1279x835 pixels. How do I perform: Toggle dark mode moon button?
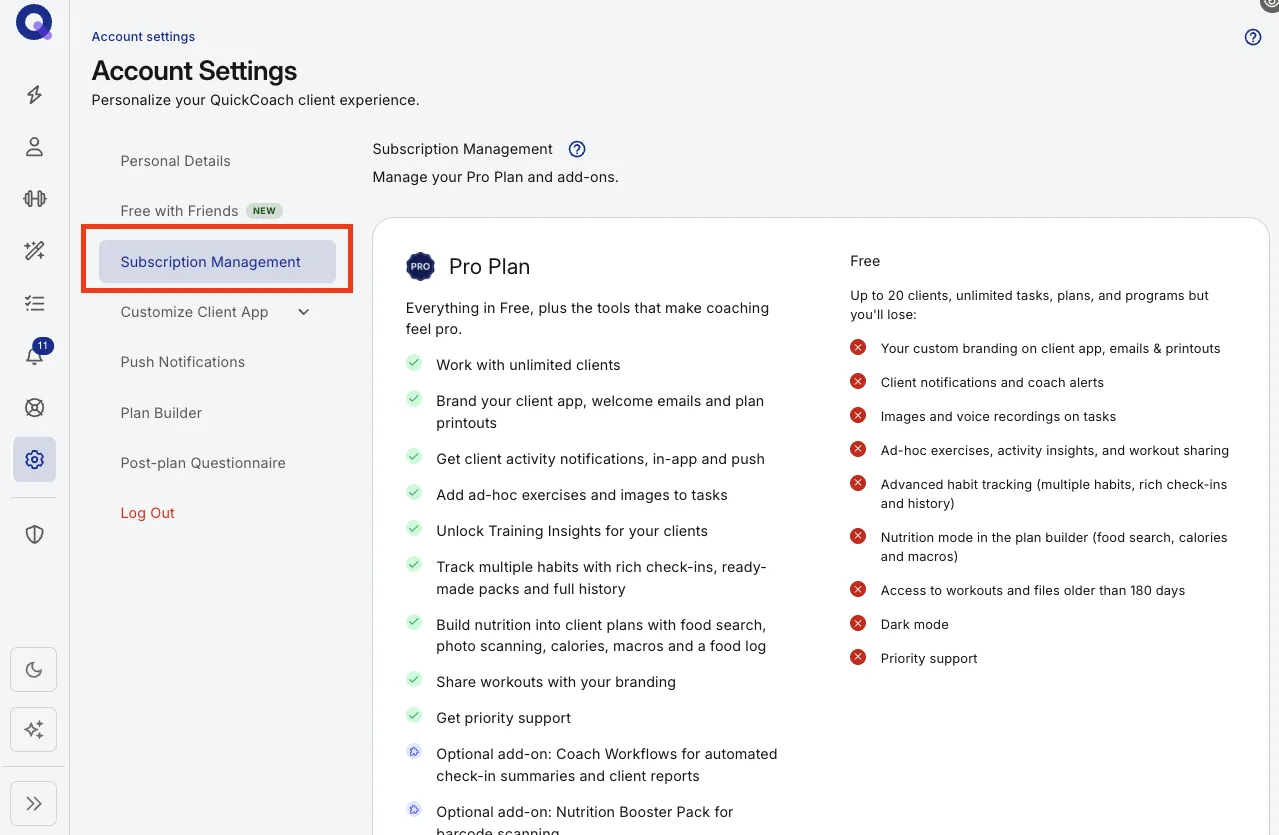click(x=34, y=670)
